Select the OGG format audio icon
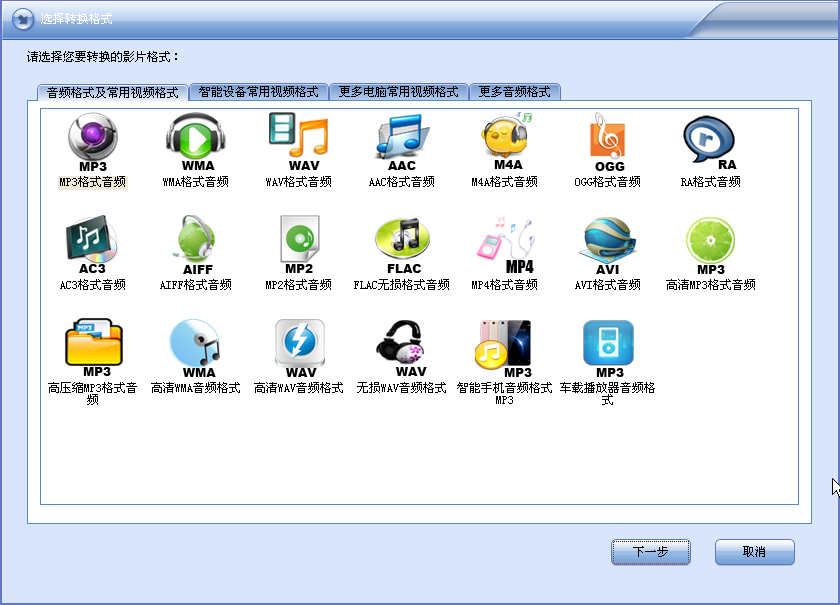 click(x=608, y=140)
